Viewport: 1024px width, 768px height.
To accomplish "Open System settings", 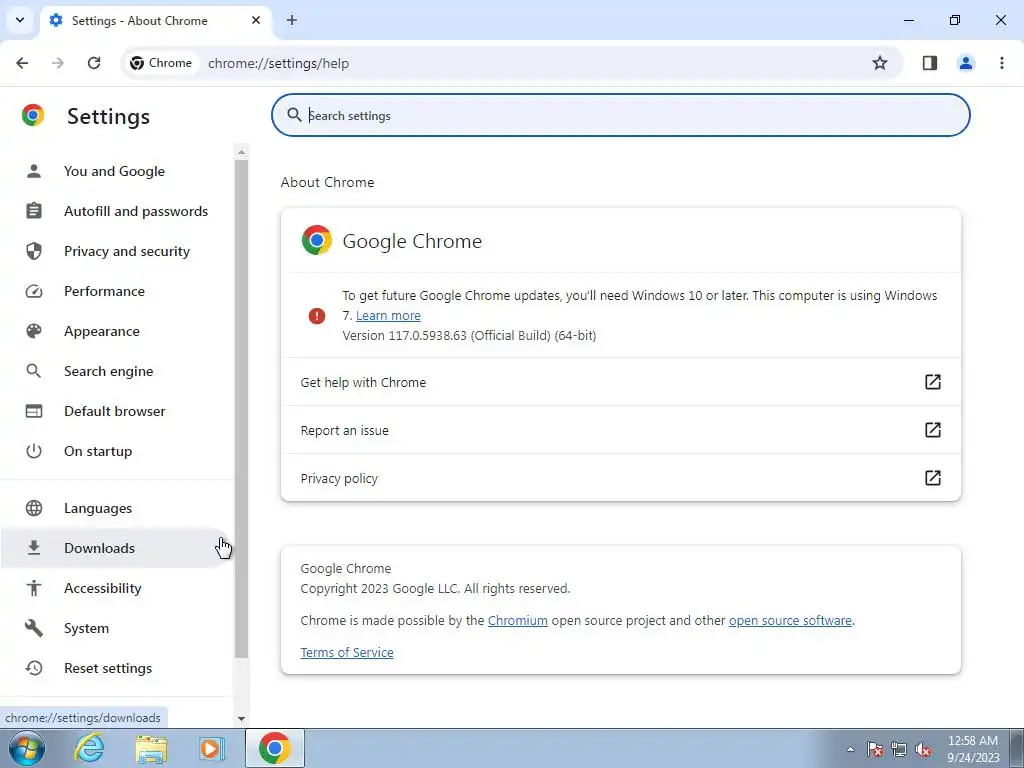I will 116,628.
